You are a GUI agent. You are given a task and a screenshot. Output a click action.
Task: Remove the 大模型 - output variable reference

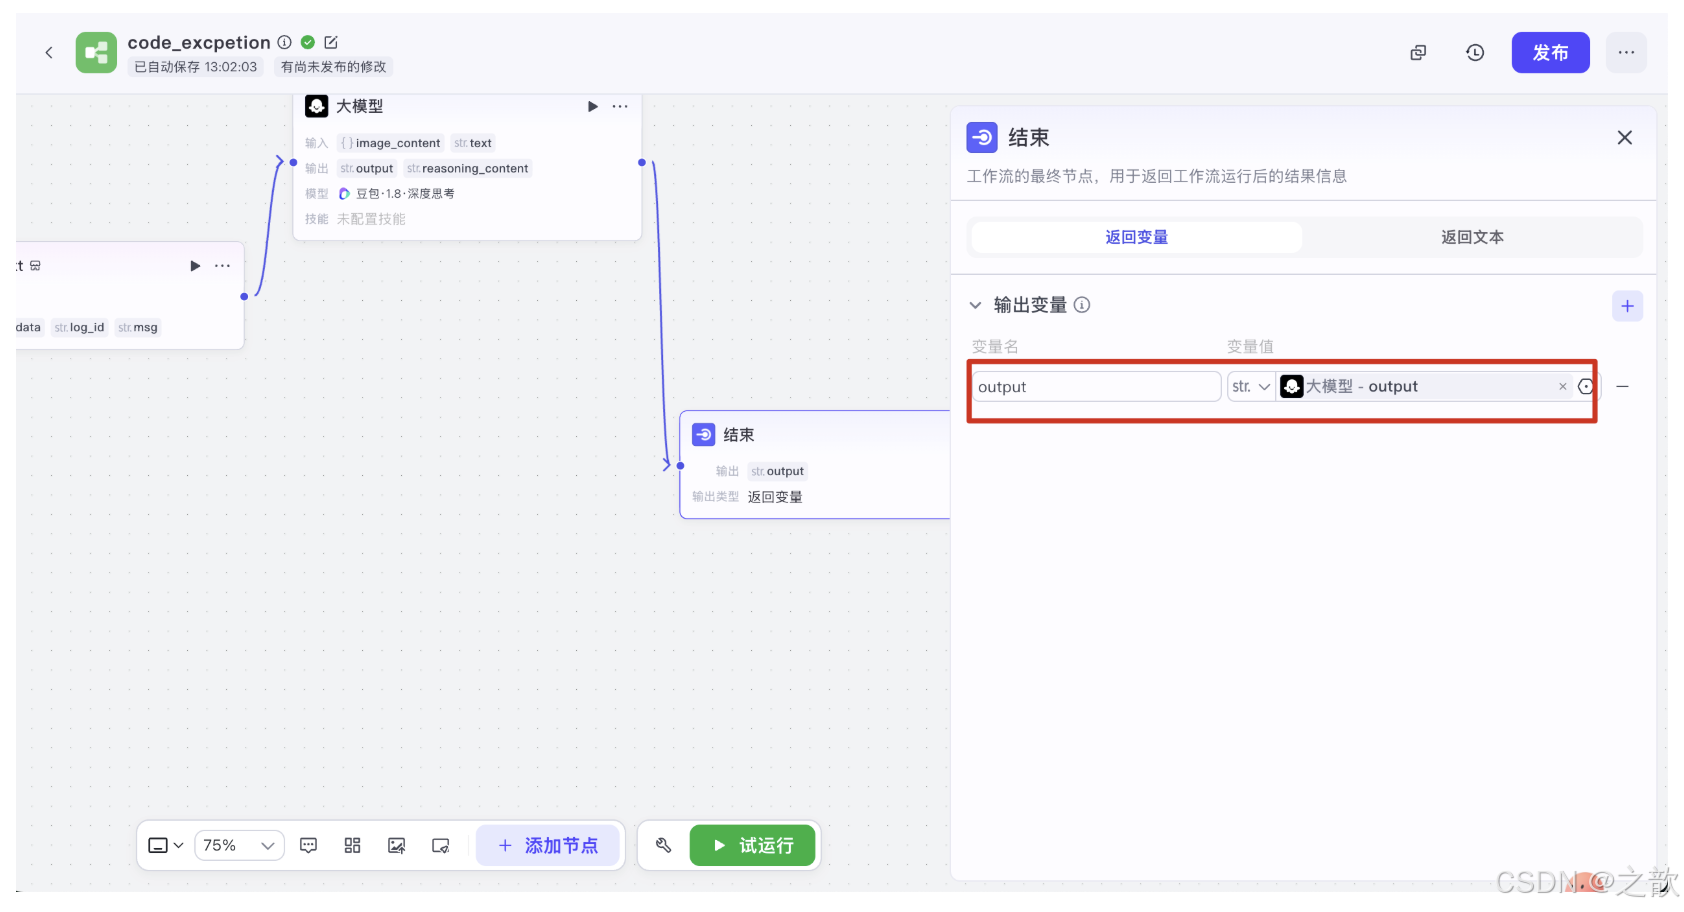coord(1561,386)
